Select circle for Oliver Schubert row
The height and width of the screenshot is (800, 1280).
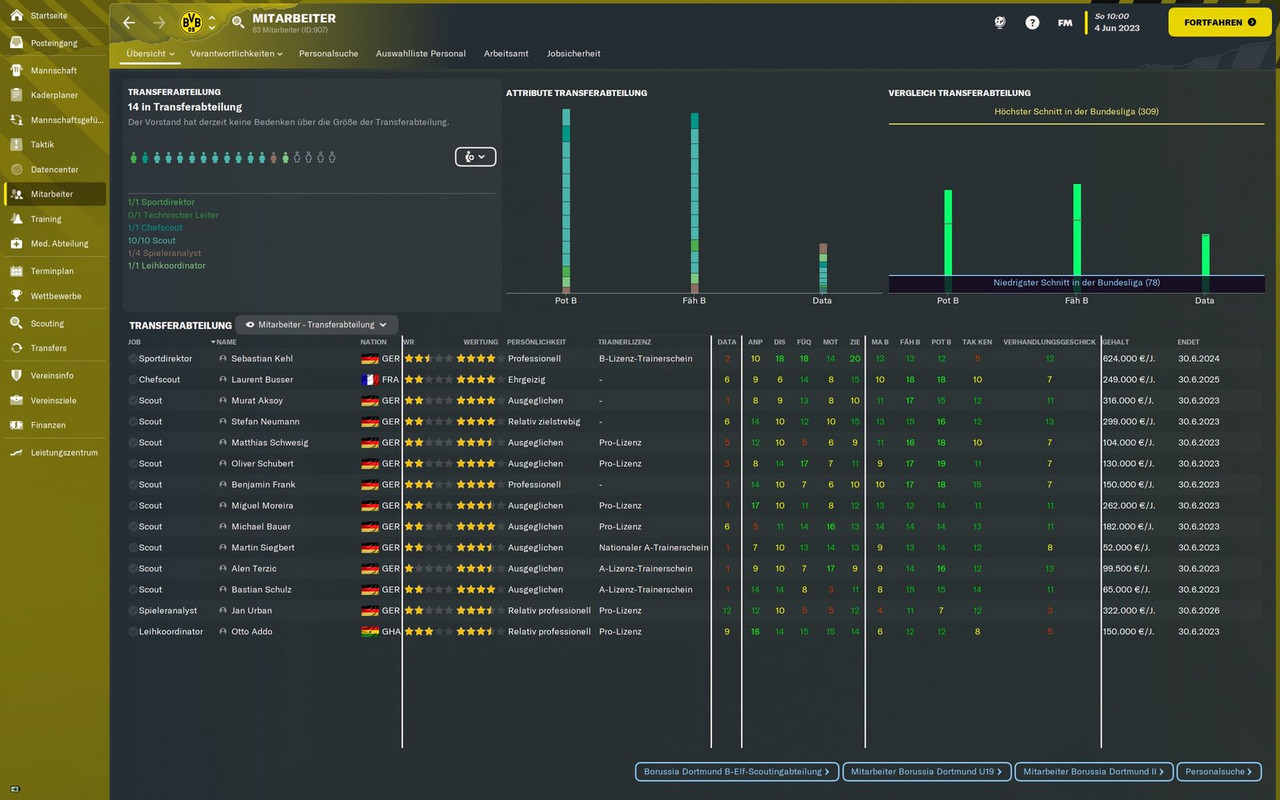pos(132,463)
